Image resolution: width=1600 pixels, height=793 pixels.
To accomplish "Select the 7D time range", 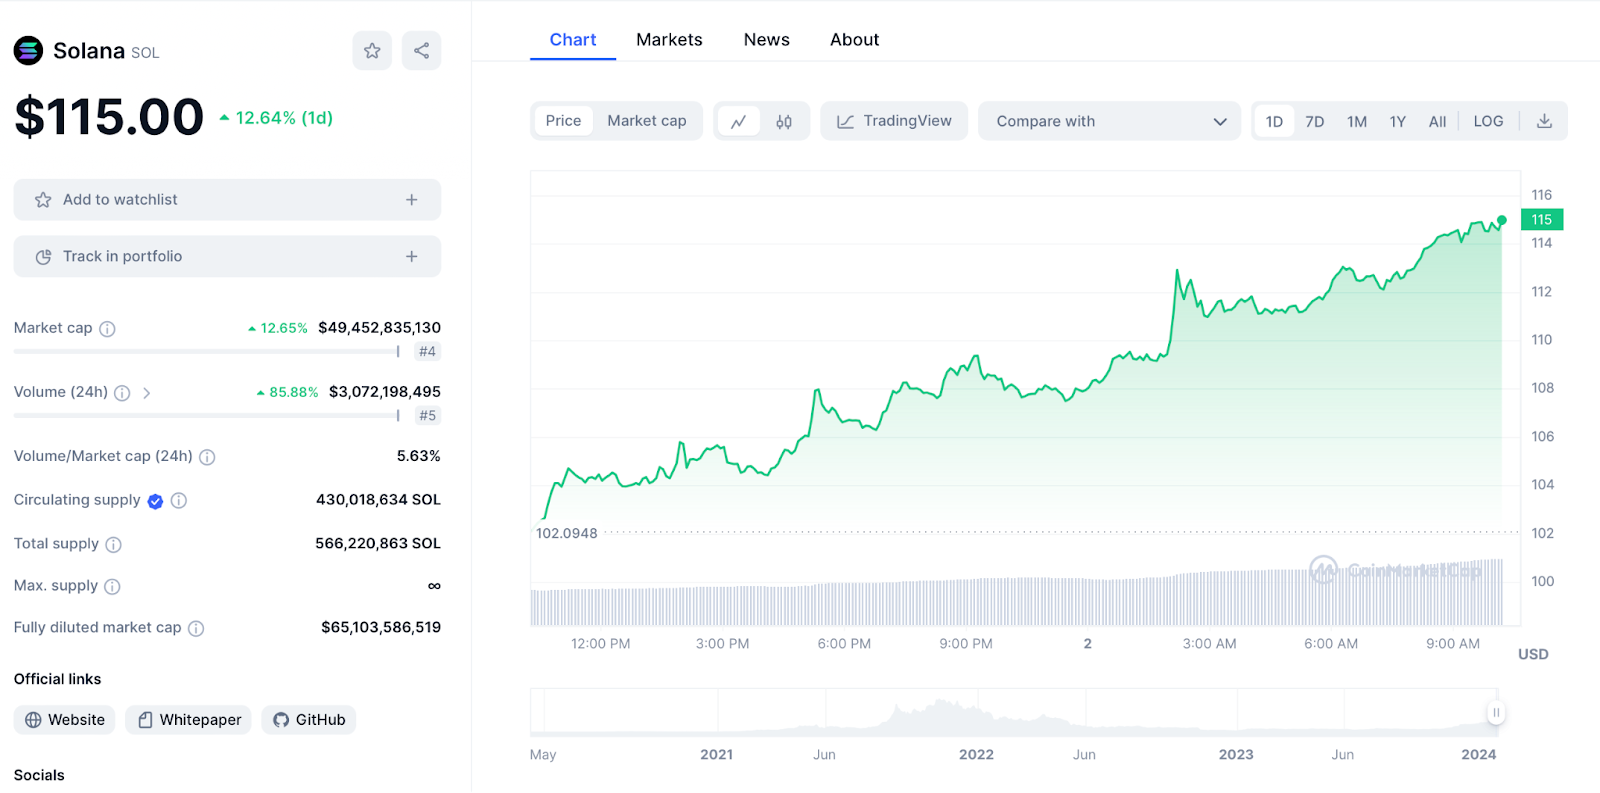I will pos(1315,121).
